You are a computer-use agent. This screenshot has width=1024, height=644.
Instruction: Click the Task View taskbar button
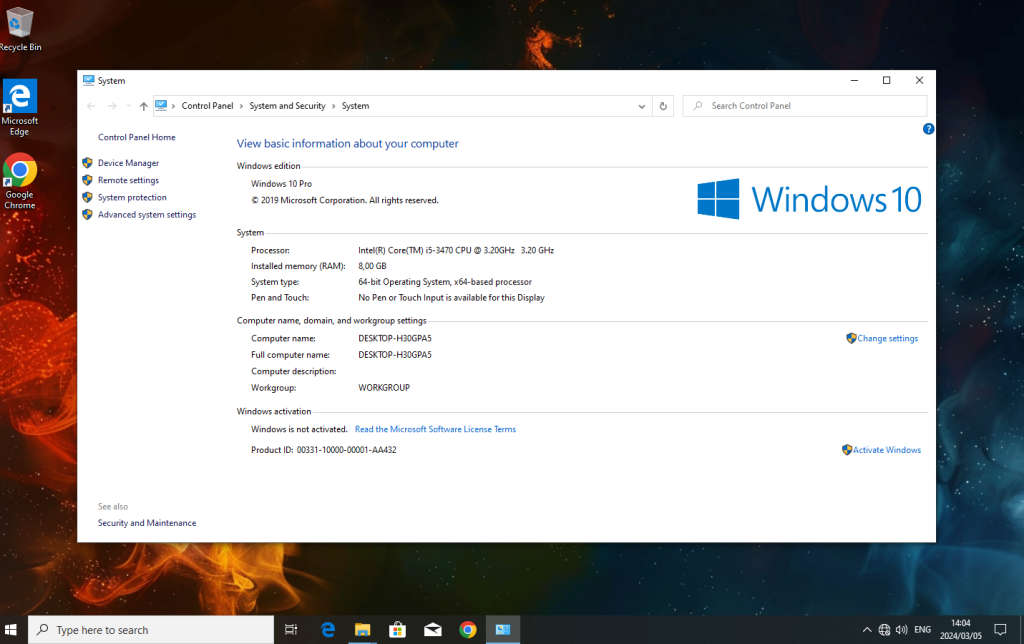291,629
